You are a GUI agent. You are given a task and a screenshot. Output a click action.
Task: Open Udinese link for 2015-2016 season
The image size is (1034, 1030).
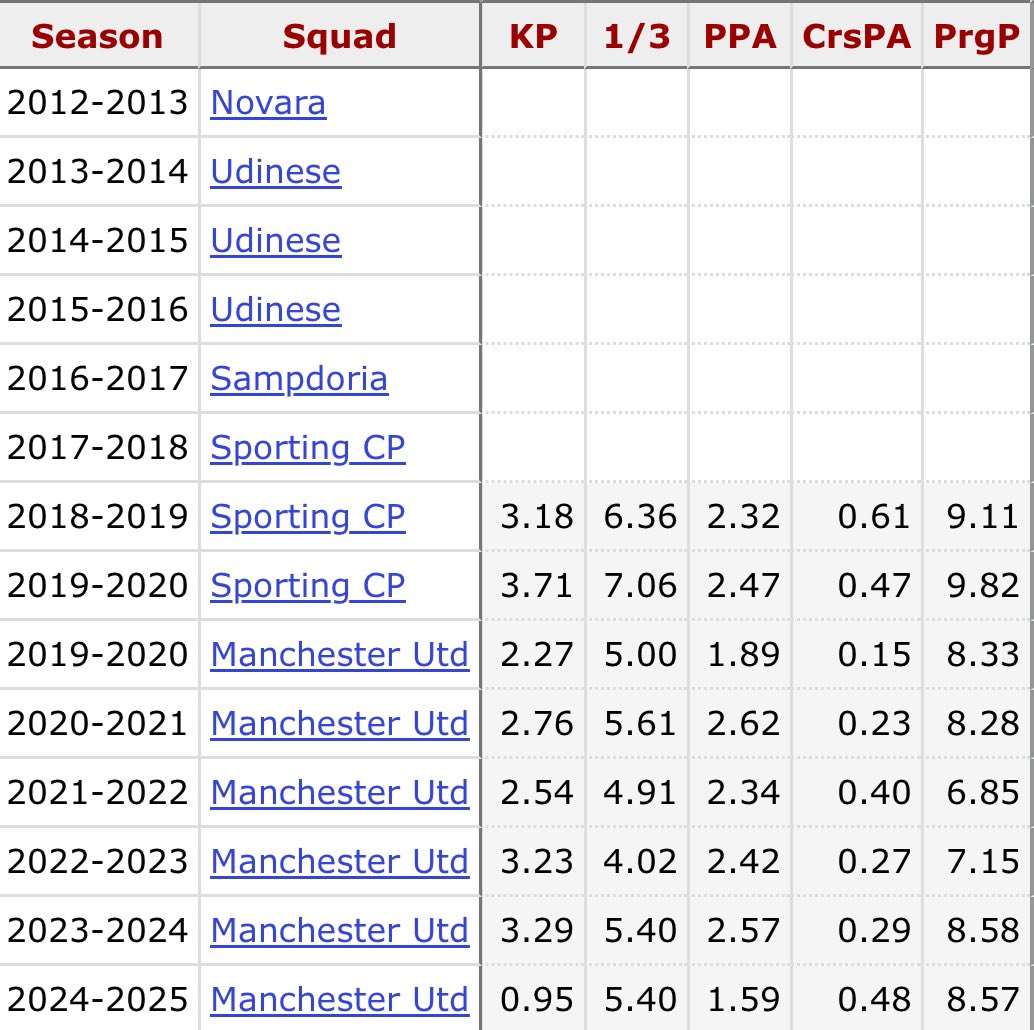(x=276, y=309)
